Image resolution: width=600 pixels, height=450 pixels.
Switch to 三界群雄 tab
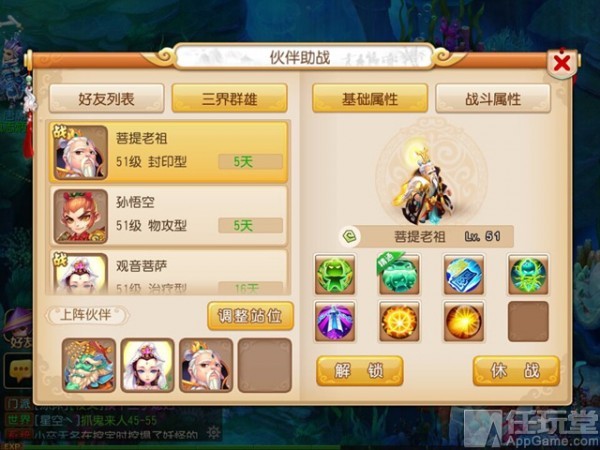tap(230, 99)
